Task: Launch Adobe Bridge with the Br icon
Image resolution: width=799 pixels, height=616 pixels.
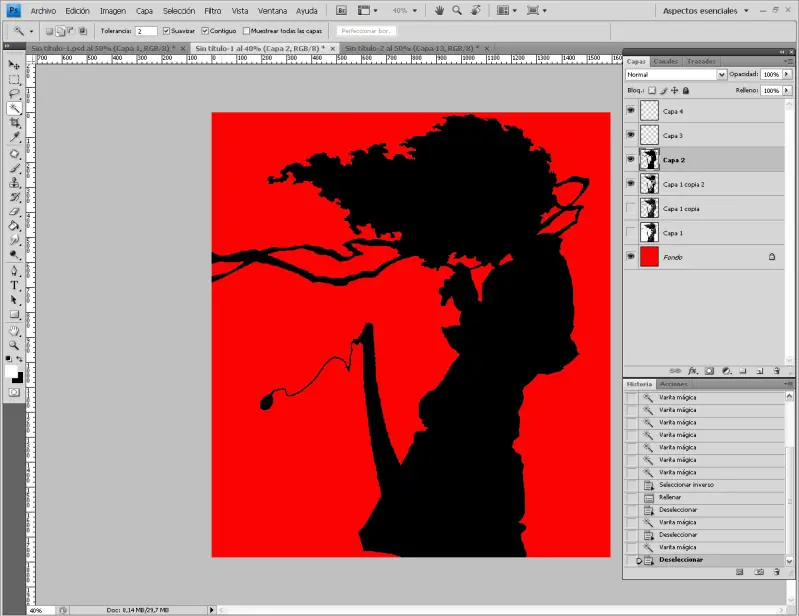Action: [341, 10]
